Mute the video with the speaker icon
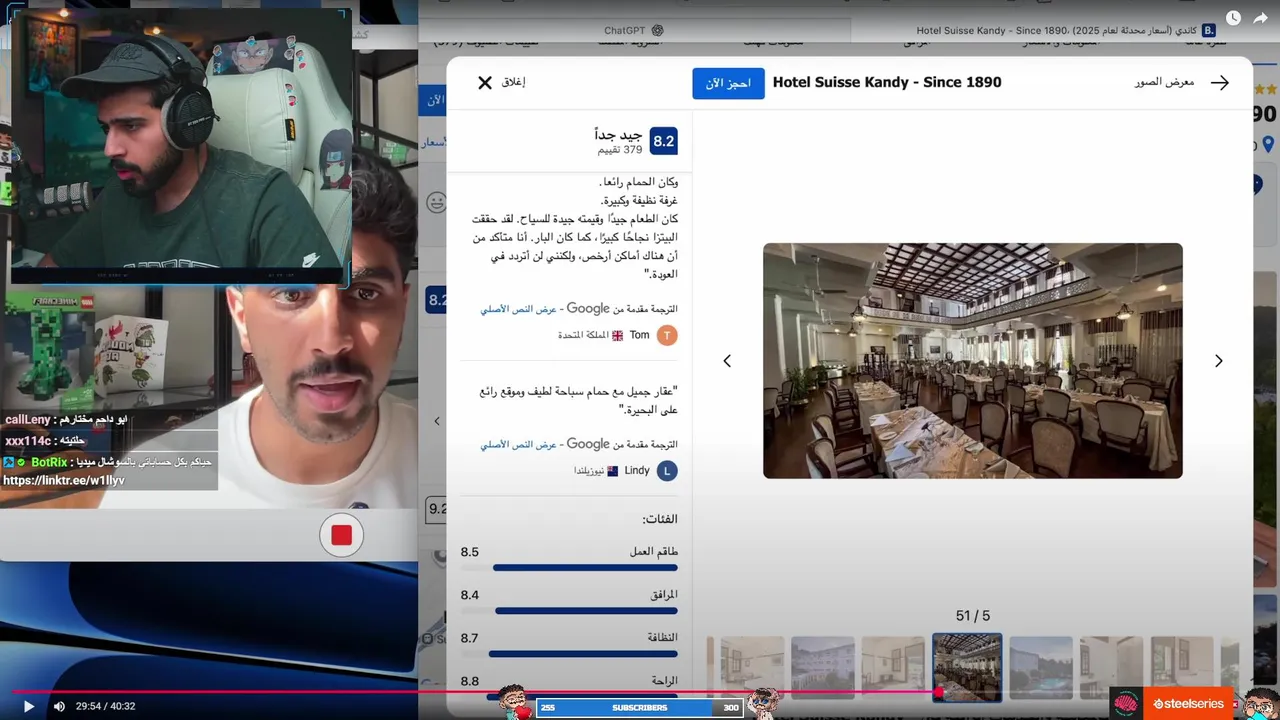 click(x=59, y=706)
